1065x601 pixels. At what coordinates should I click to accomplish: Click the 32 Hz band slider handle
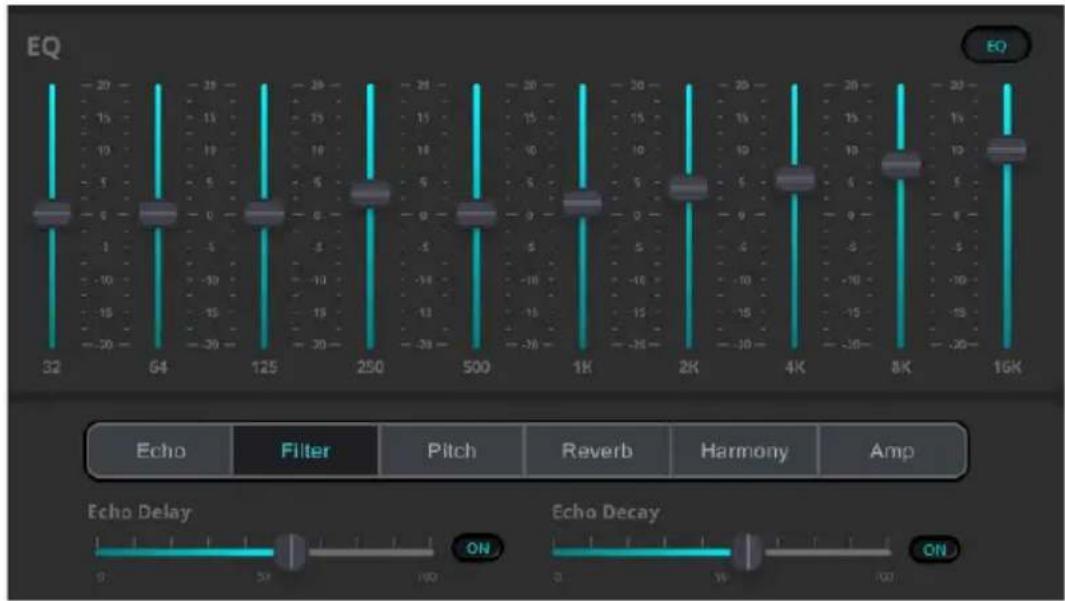pyautogui.click(x=52, y=214)
